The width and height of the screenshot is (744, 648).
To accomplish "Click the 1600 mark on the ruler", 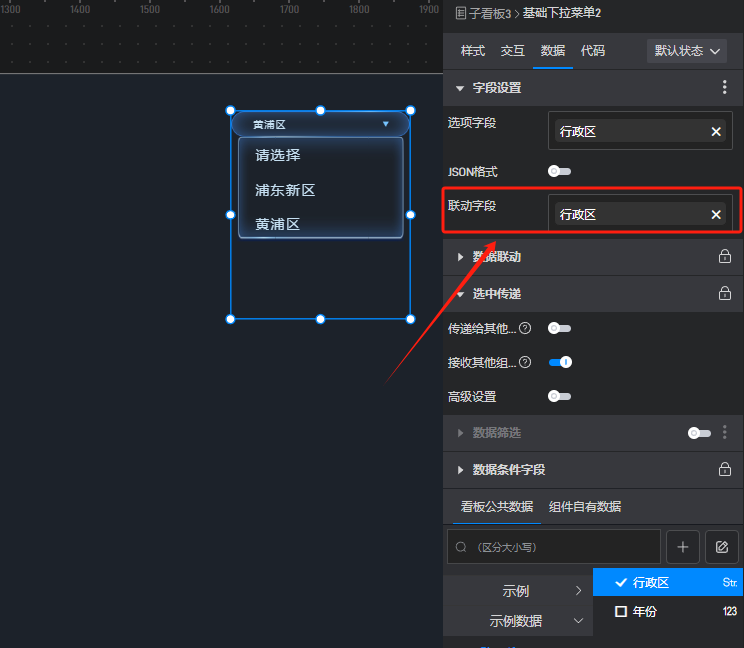I will point(219,9).
